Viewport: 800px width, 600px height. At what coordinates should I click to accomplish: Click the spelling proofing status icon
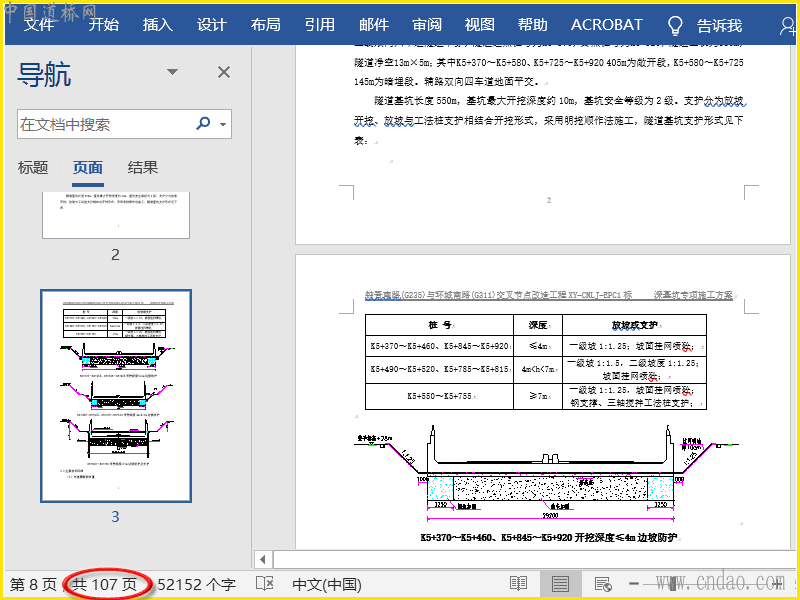[x=265, y=584]
